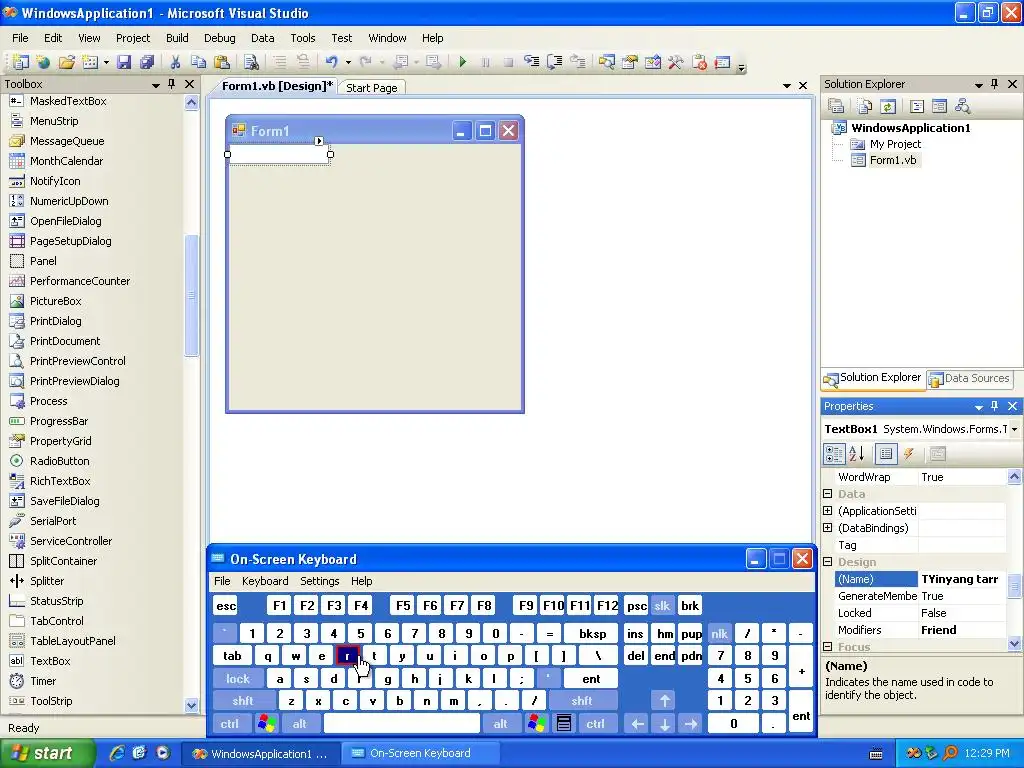
Task: Click Refresh icon in Solution Explorer toolbar
Action: pos(888,106)
